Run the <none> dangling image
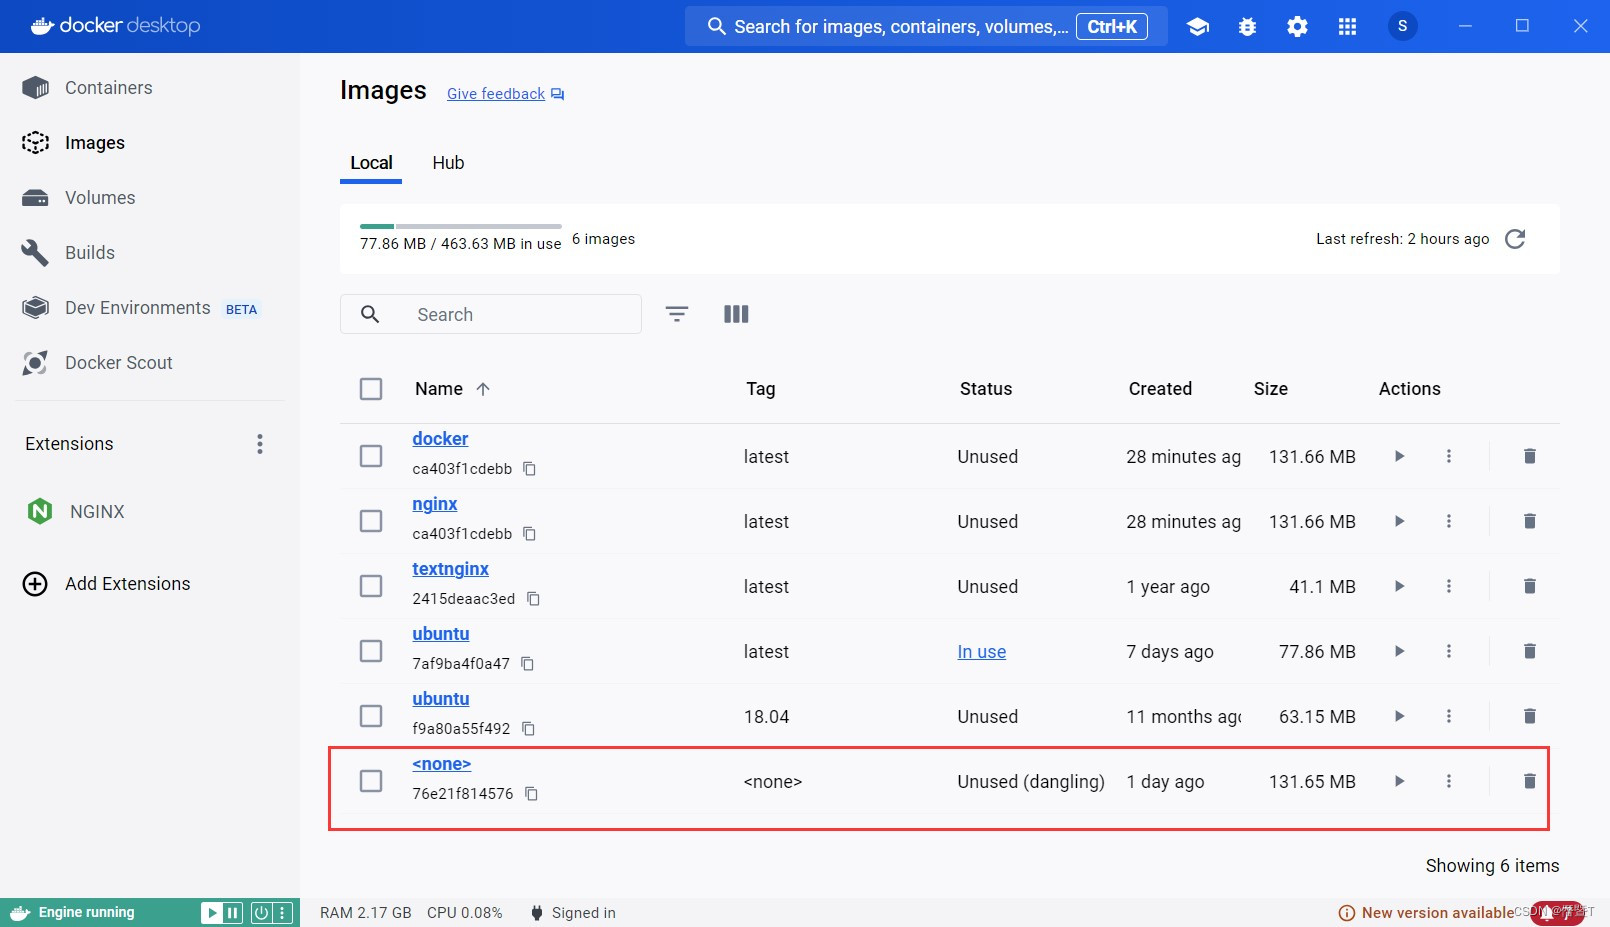The height and width of the screenshot is (927, 1610). (x=1399, y=781)
